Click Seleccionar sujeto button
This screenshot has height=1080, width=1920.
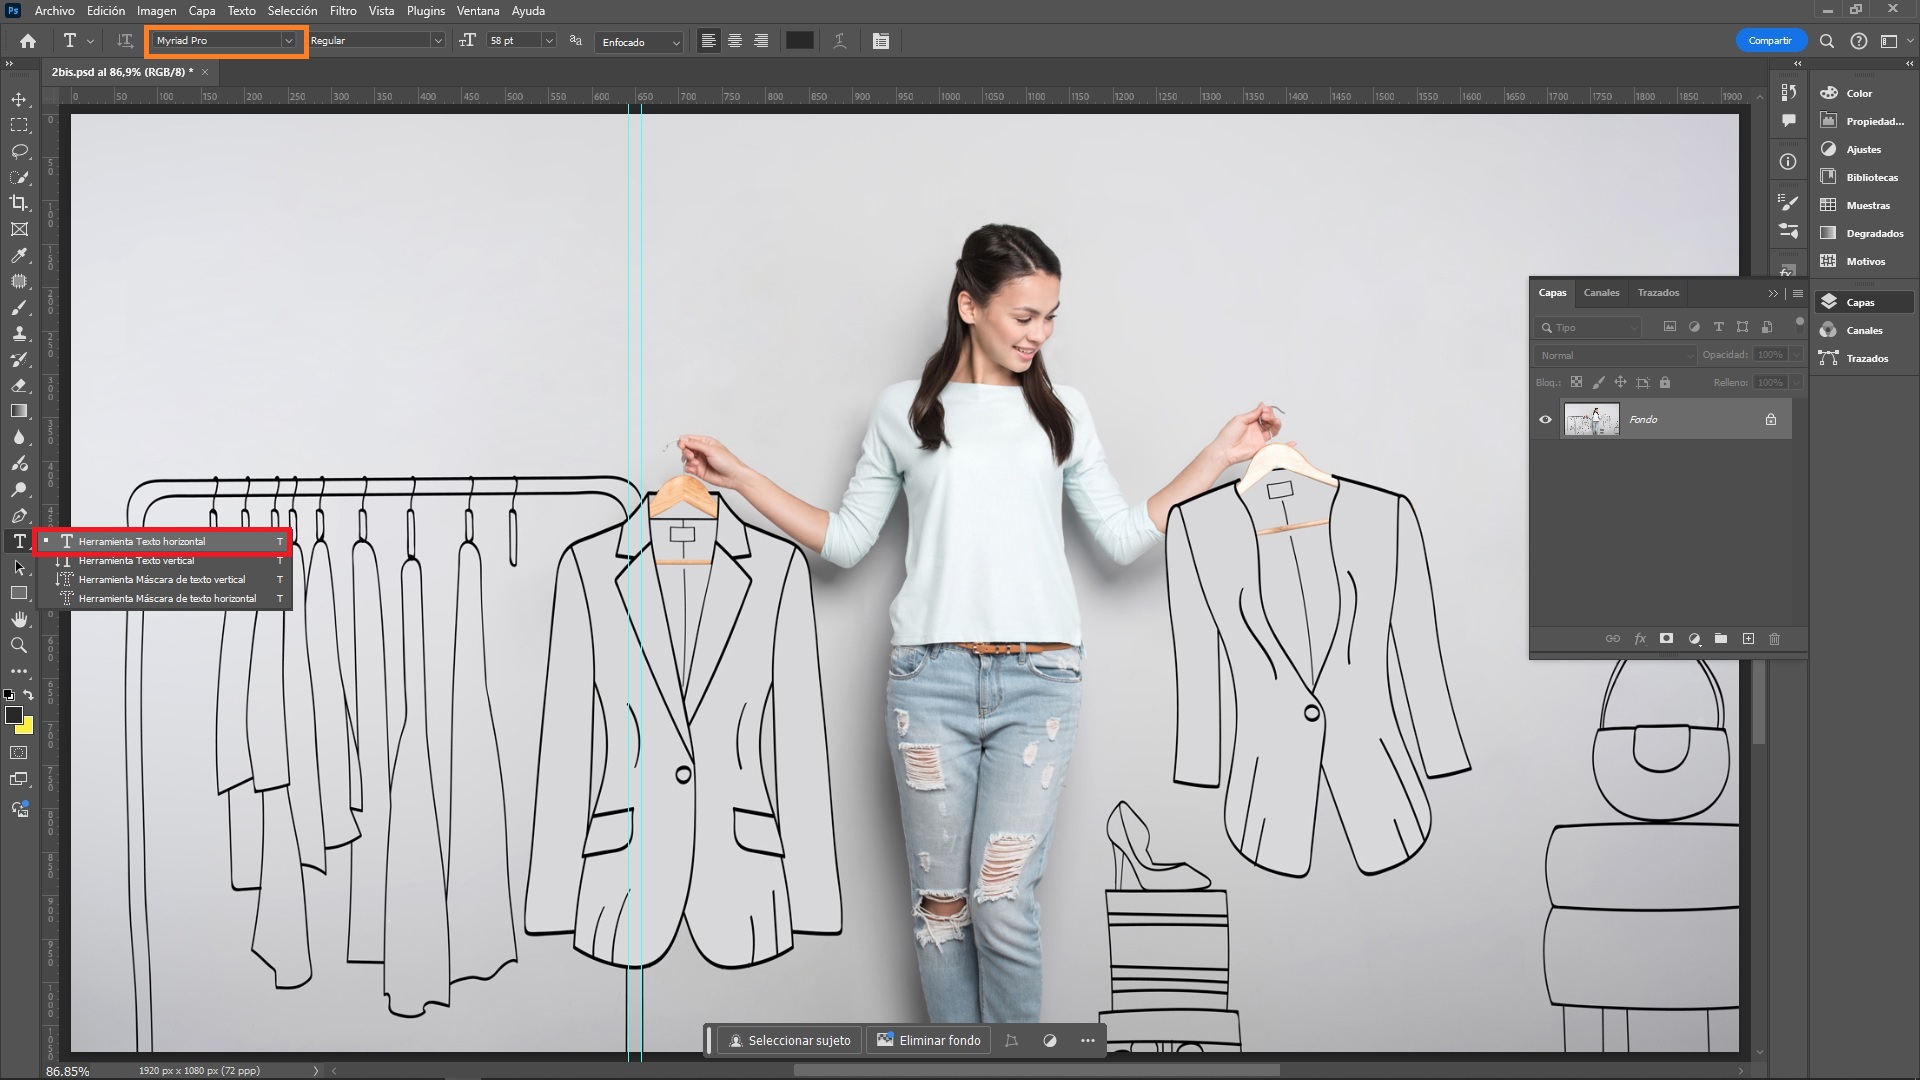pos(790,1040)
